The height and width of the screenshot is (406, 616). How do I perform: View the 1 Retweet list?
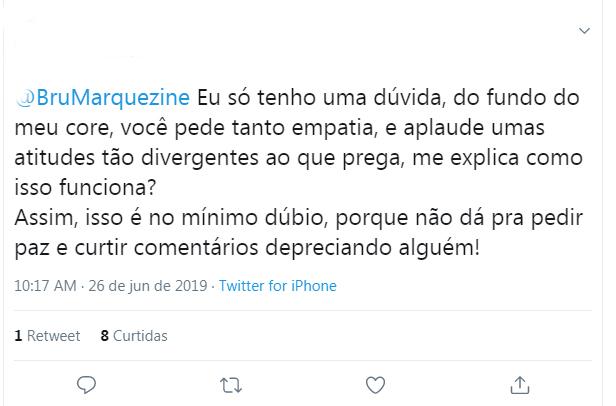coord(47,336)
